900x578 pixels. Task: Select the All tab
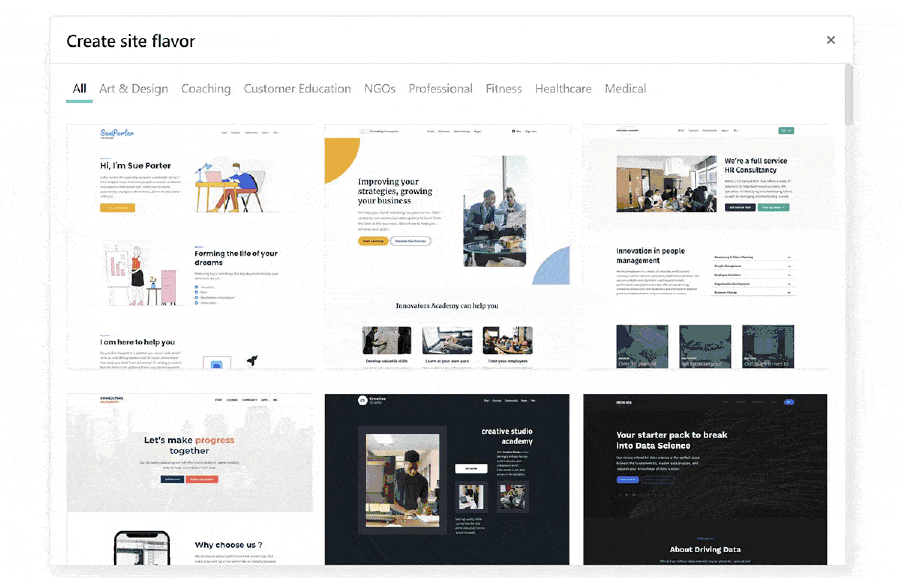coord(79,89)
